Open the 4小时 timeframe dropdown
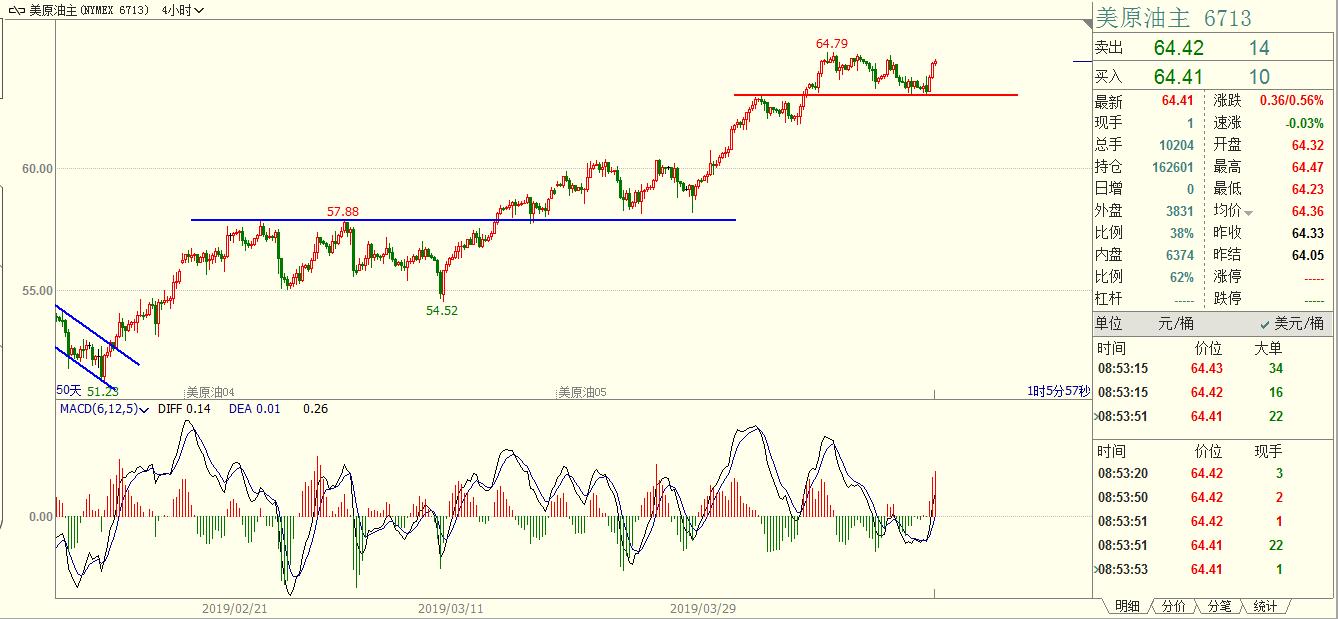Viewport: 1338px width, 619px height. (182, 10)
